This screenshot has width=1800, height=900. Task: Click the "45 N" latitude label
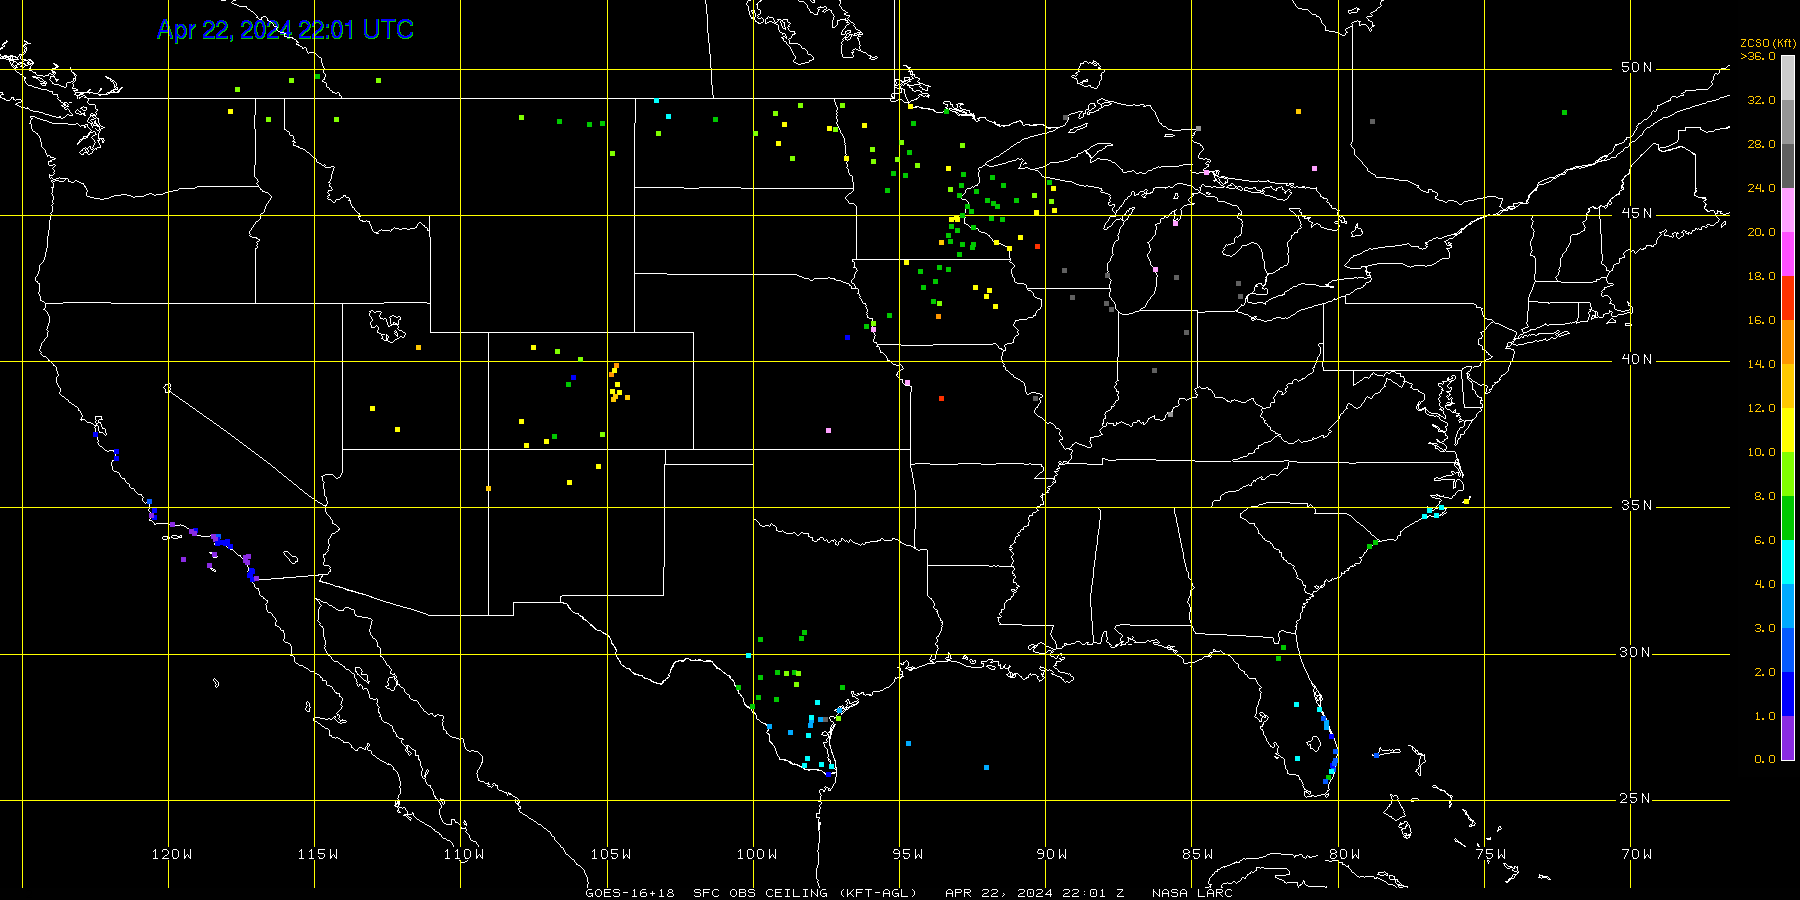point(1637,214)
